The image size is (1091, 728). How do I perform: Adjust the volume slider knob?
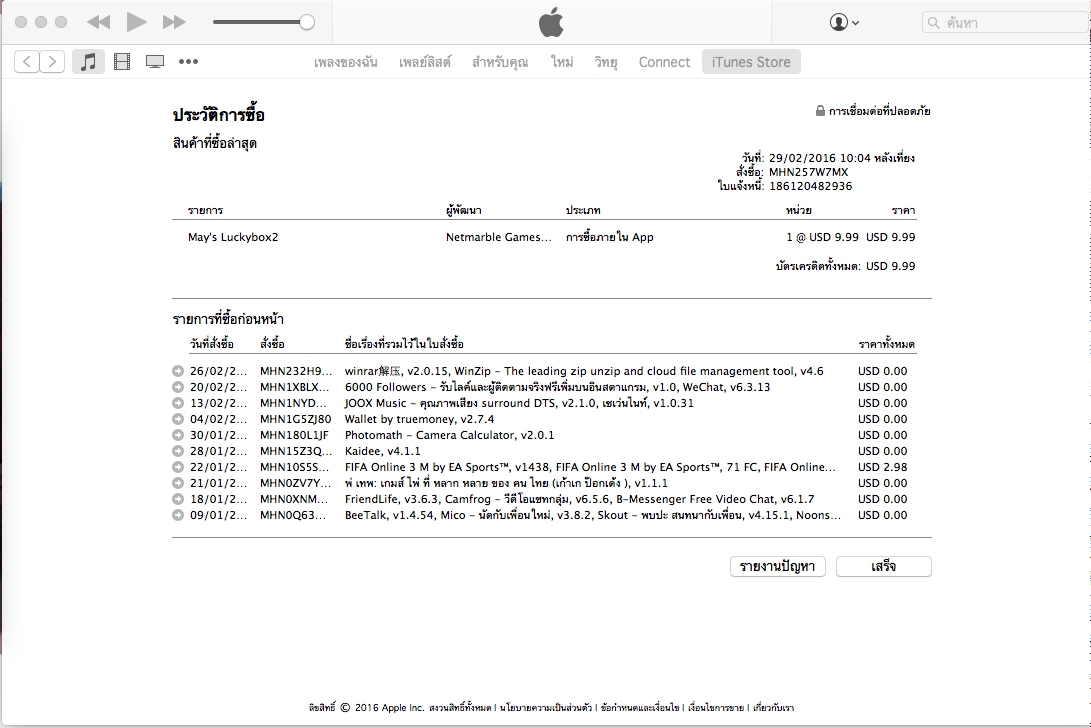(307, 22)
